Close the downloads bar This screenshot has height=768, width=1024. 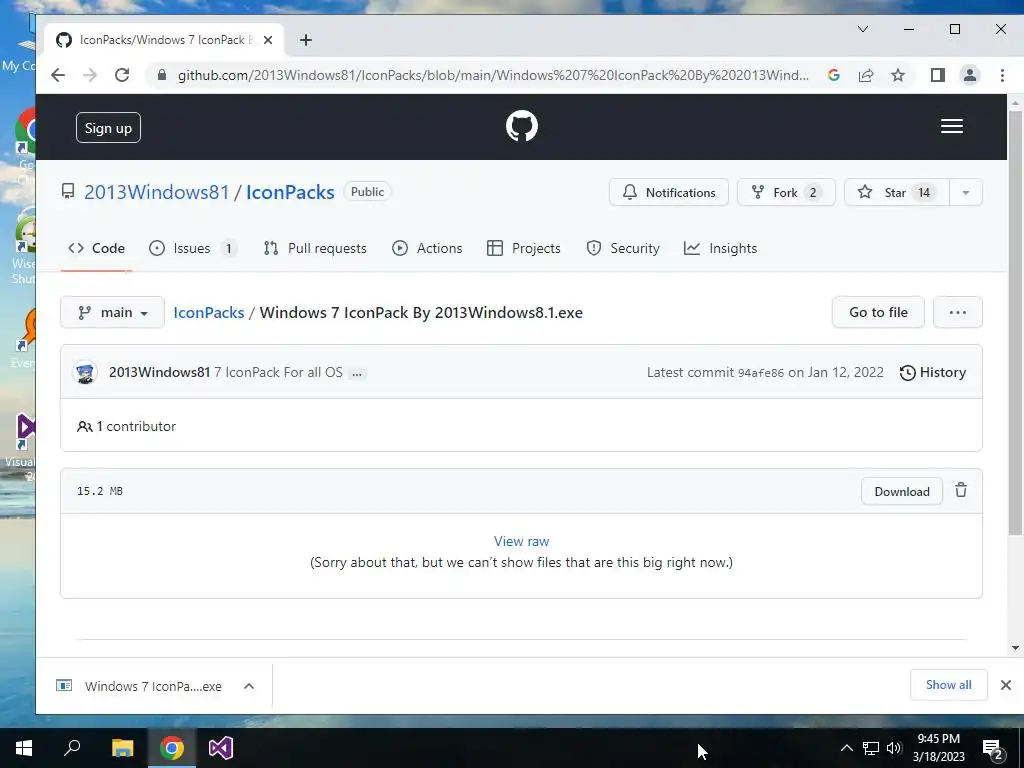1006,684
